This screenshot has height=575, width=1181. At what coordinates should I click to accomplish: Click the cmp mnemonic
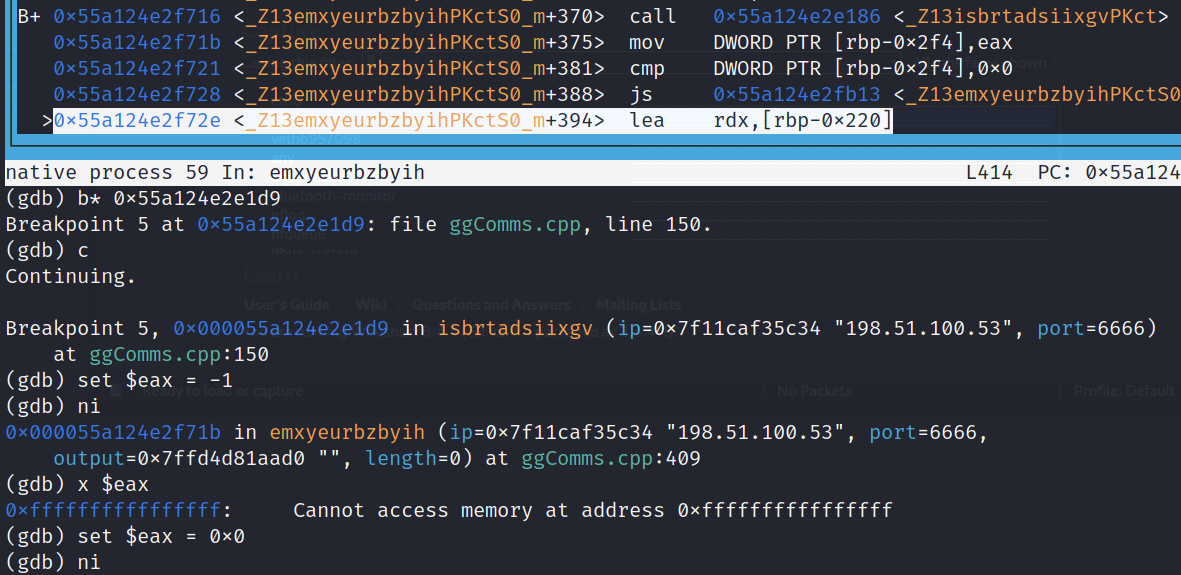[646, 69]
